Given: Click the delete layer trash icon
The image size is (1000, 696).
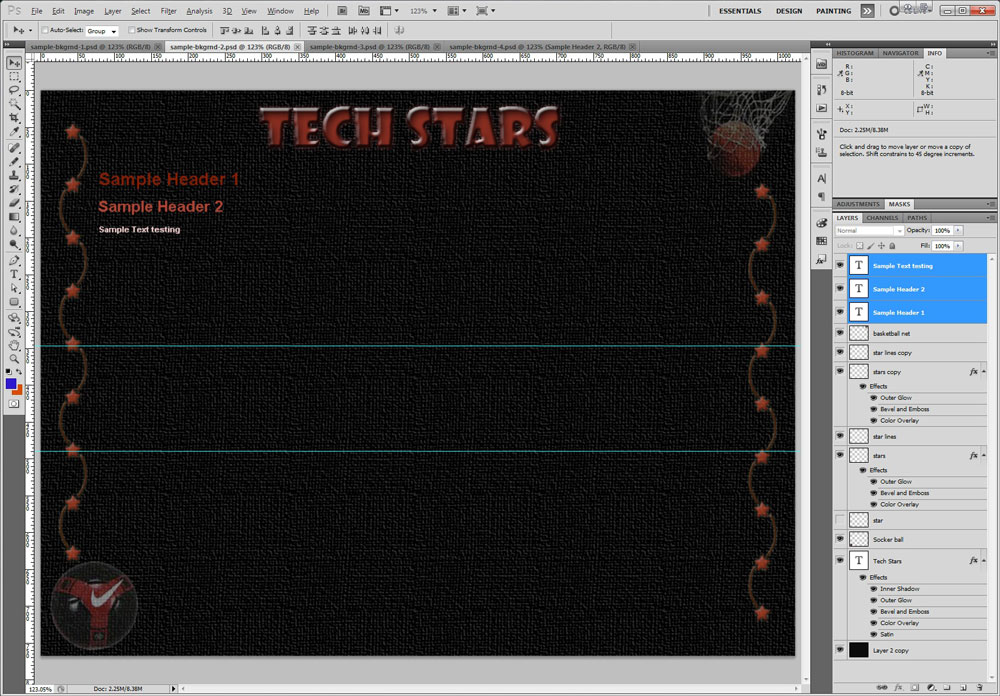Looking at the screenshot, I should (977, 688).
